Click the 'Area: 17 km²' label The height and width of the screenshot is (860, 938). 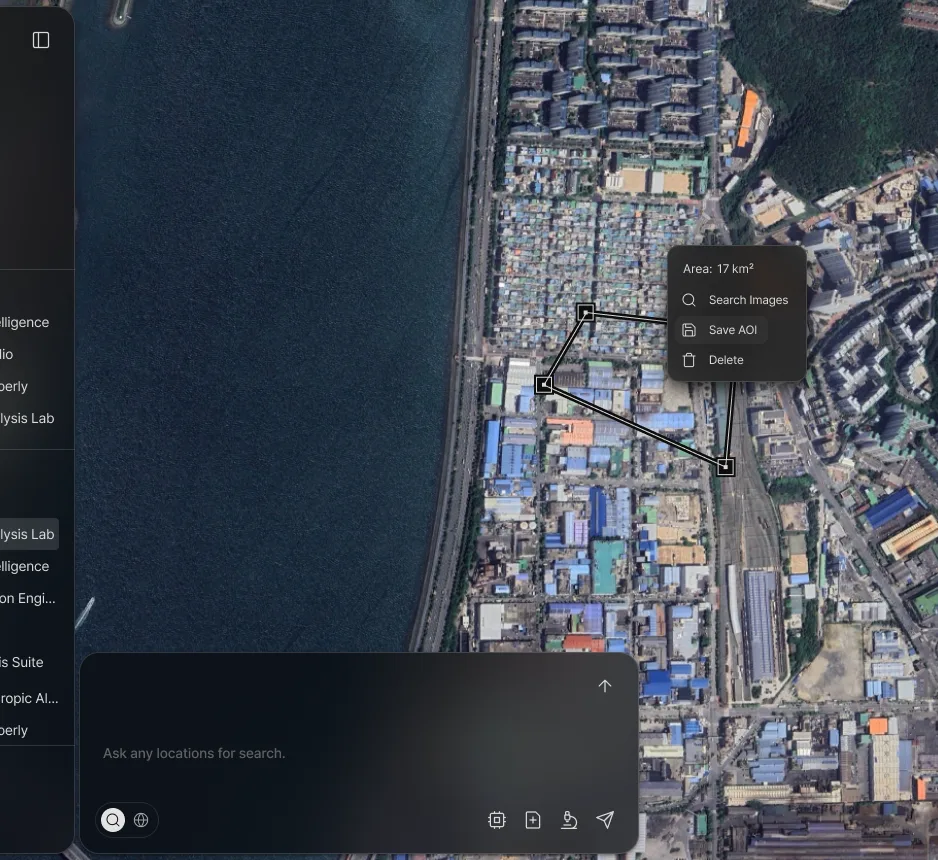click(x=718, y=269)
